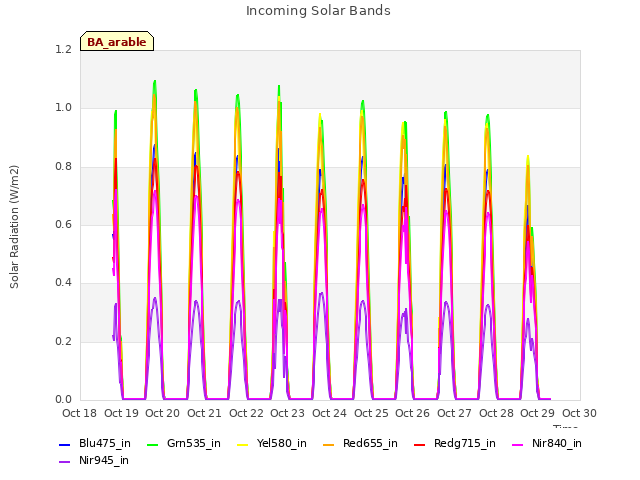640x480 pixels.
Task: Click the Oct 29 x-axis tick label
Action: pos(537,413)
